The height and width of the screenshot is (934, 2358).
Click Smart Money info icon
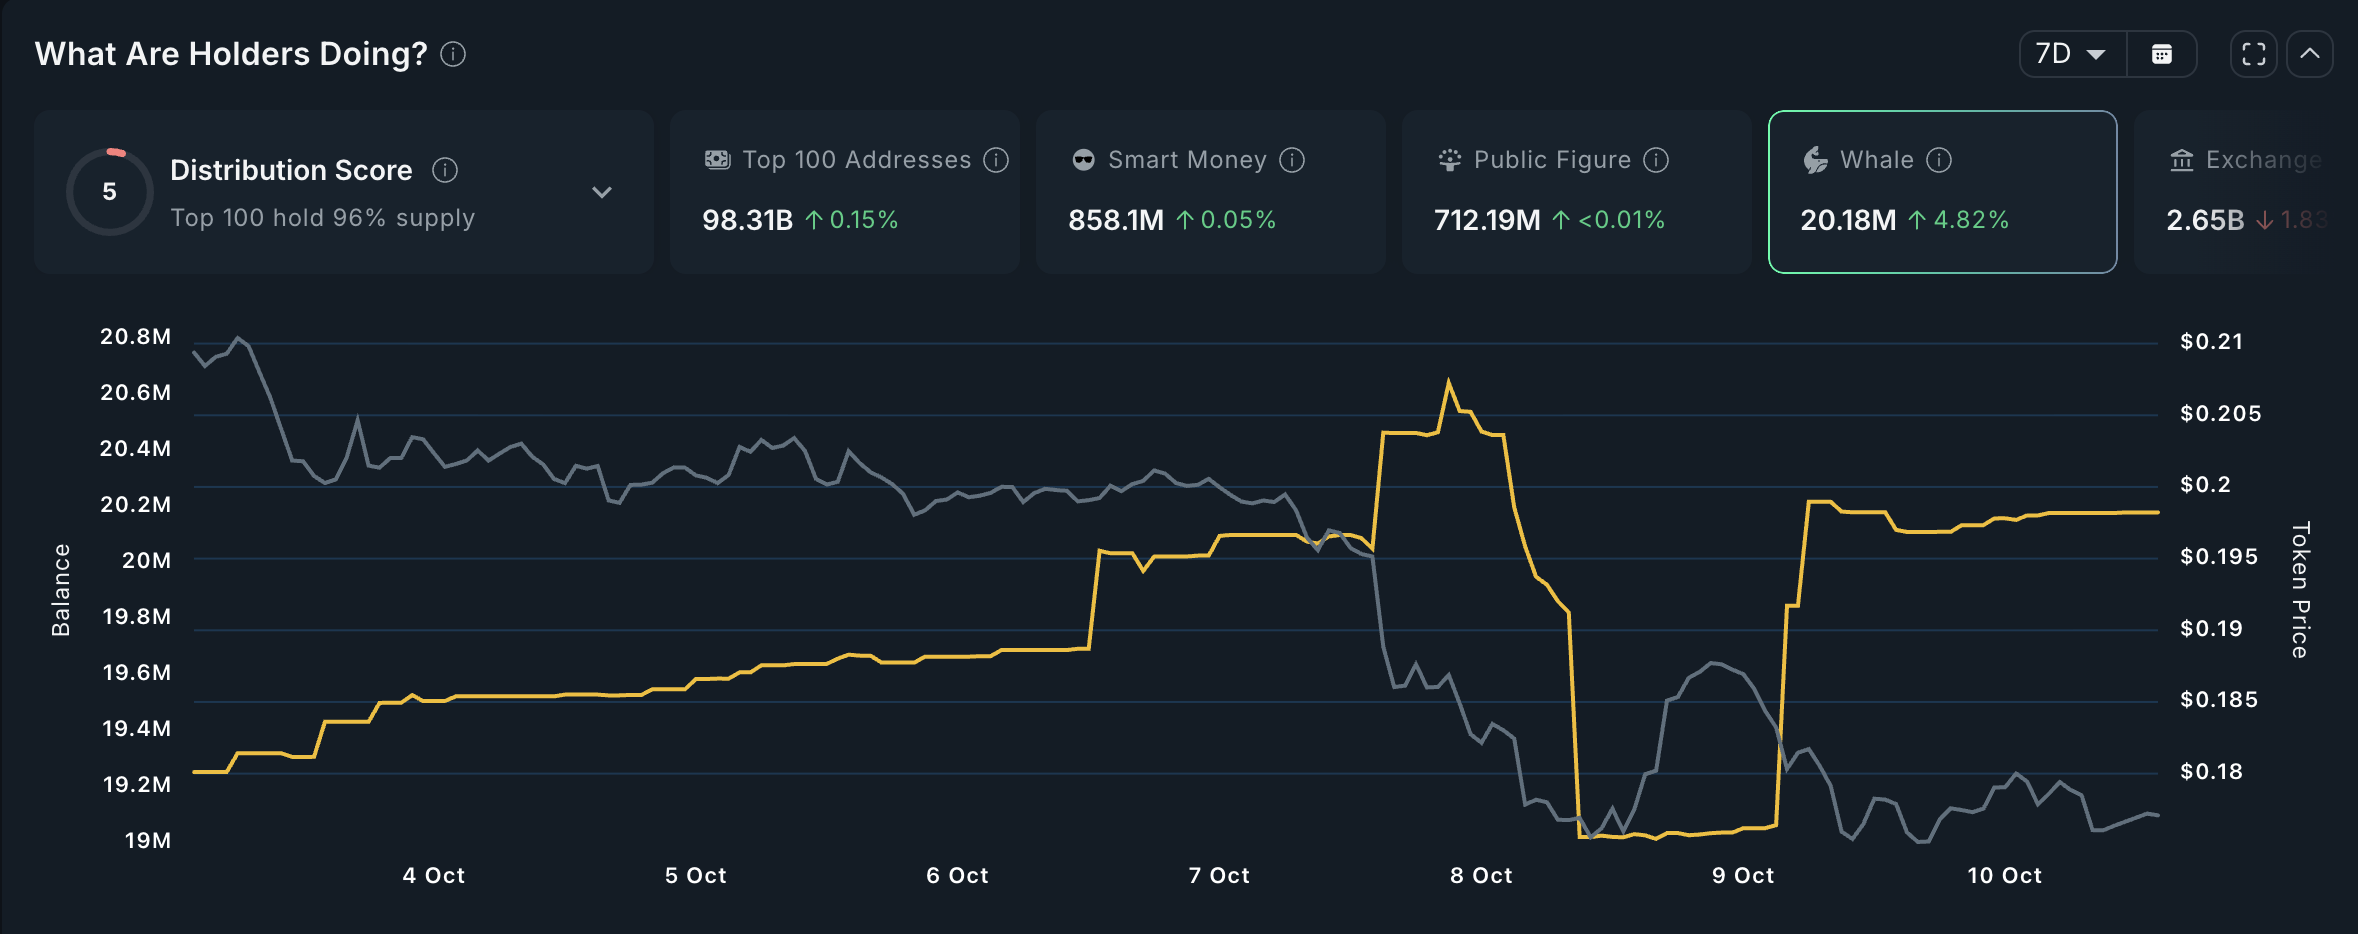point(1292,160)
